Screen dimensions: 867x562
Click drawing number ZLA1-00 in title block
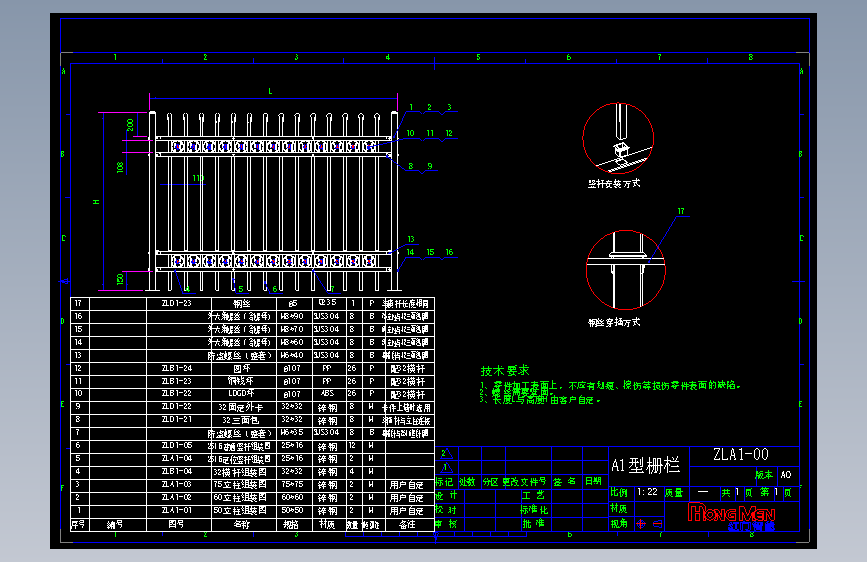pyautogui.click(x=740, y=455)
